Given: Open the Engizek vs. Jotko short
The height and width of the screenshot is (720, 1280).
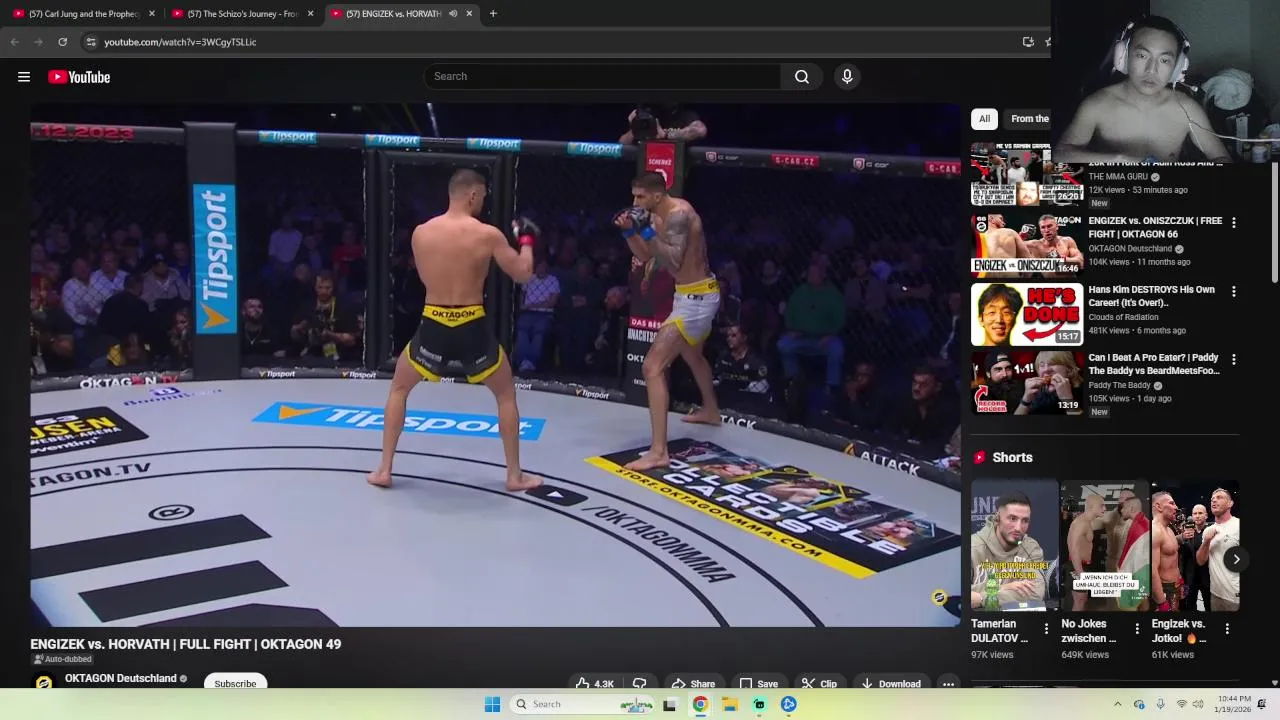Looking at the screenshot, I should coord(1195,546).
